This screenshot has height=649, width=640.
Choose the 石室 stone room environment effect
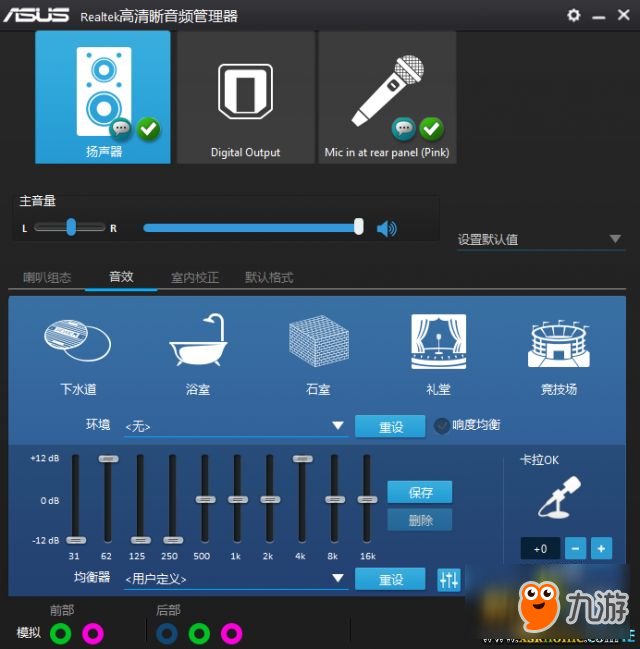318,356
